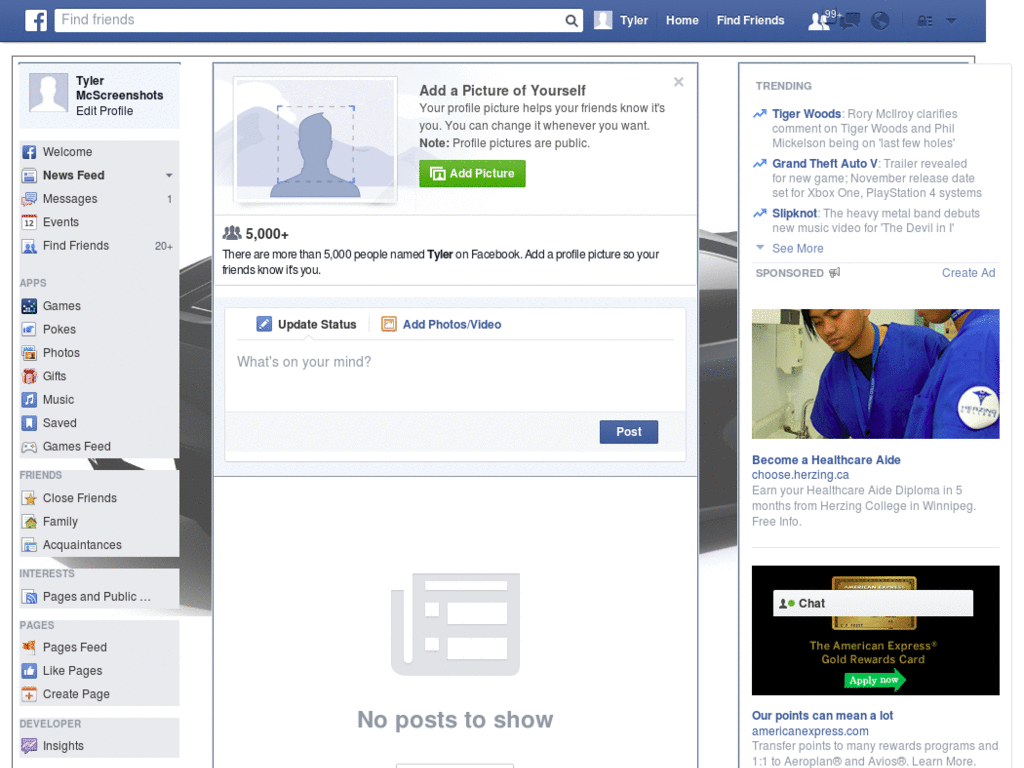Open privacy shortcuts lock icon
Image resolution: width=1024 pixels, height=768 pixels.
click(925, 21)
